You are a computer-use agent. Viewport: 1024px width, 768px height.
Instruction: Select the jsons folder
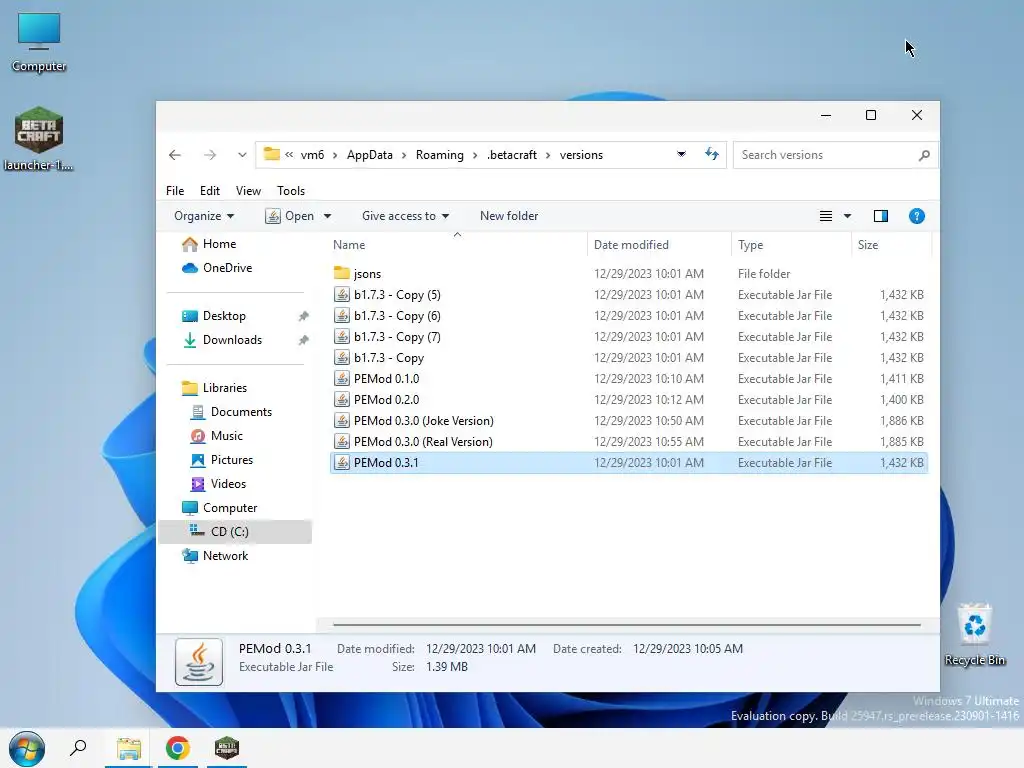628,274
